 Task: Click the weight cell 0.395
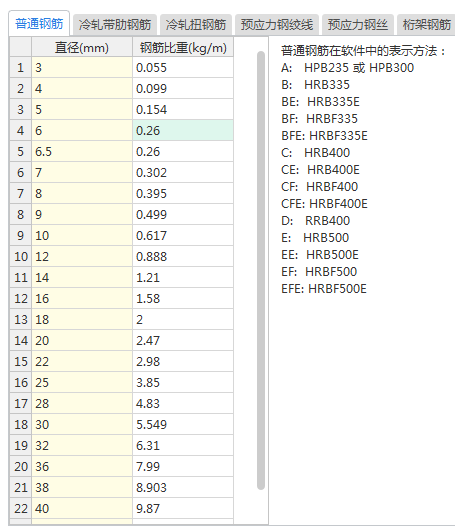(183, 194)
